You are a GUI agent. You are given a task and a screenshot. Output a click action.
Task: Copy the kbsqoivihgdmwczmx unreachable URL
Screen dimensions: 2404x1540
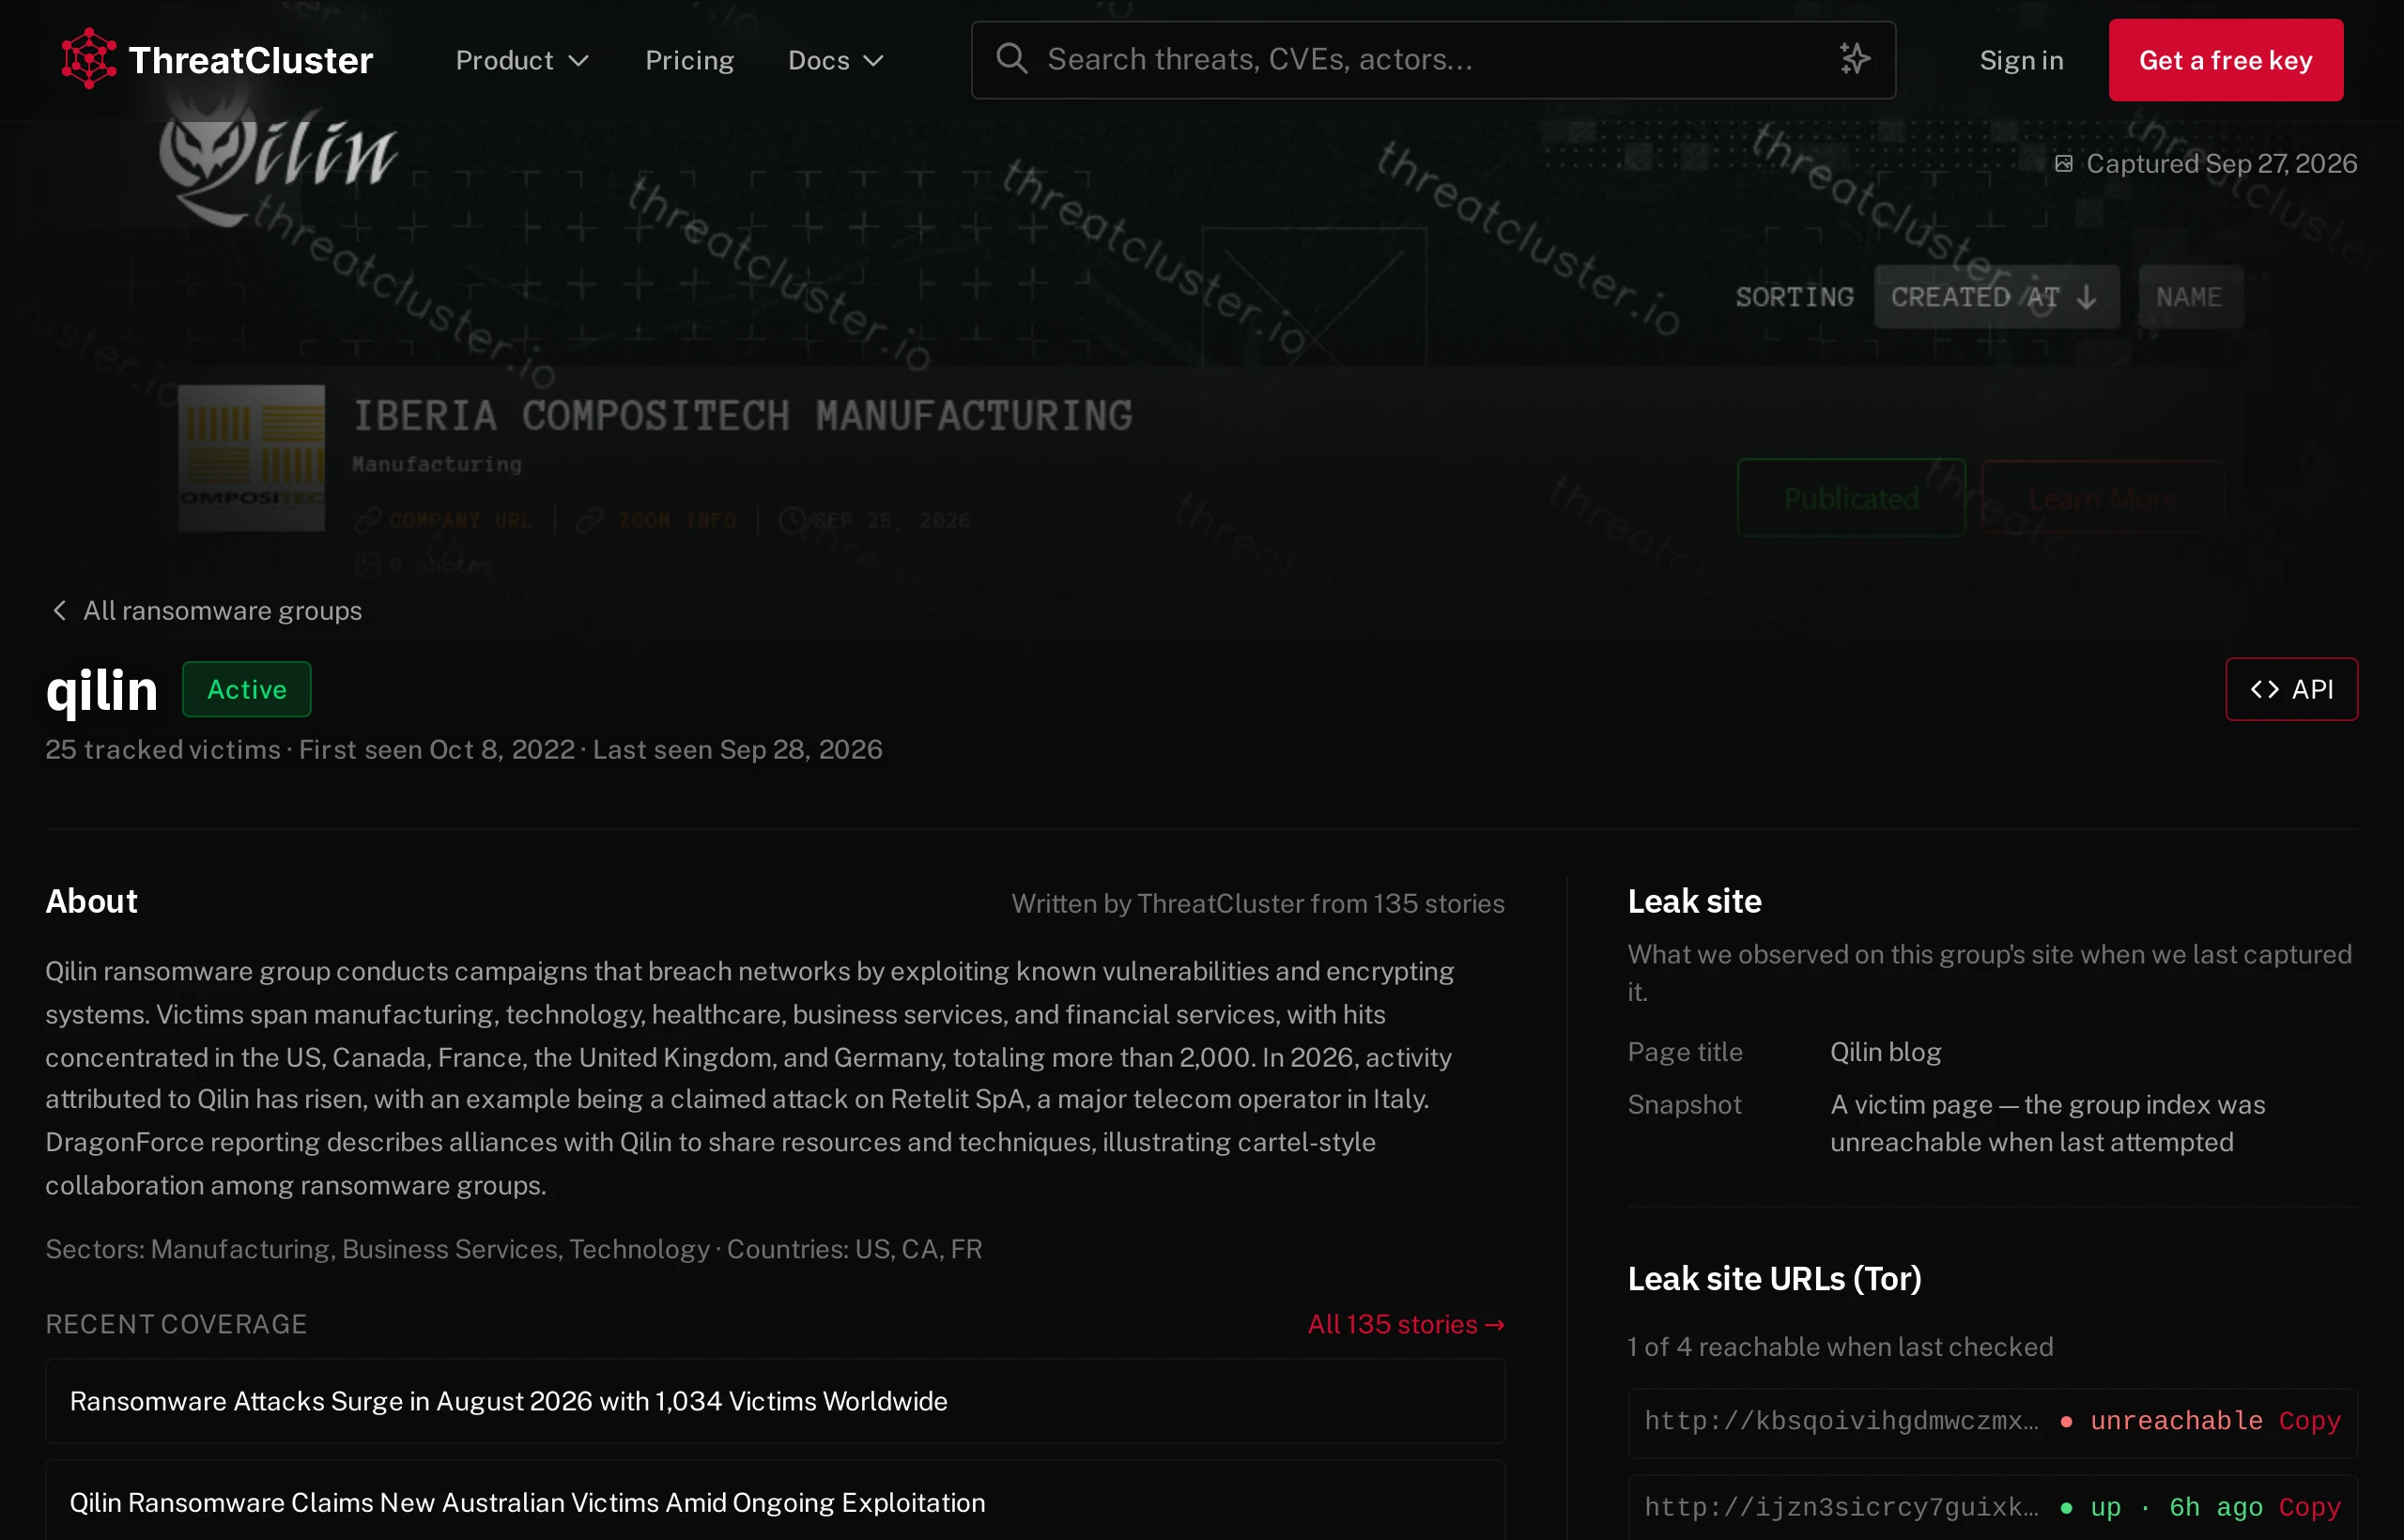point(2309,1420)
